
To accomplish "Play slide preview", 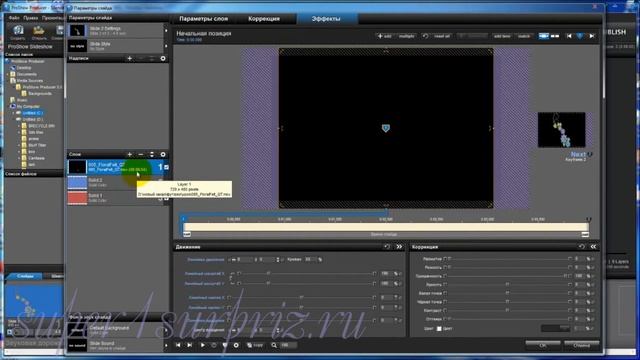I will point(202,345).
